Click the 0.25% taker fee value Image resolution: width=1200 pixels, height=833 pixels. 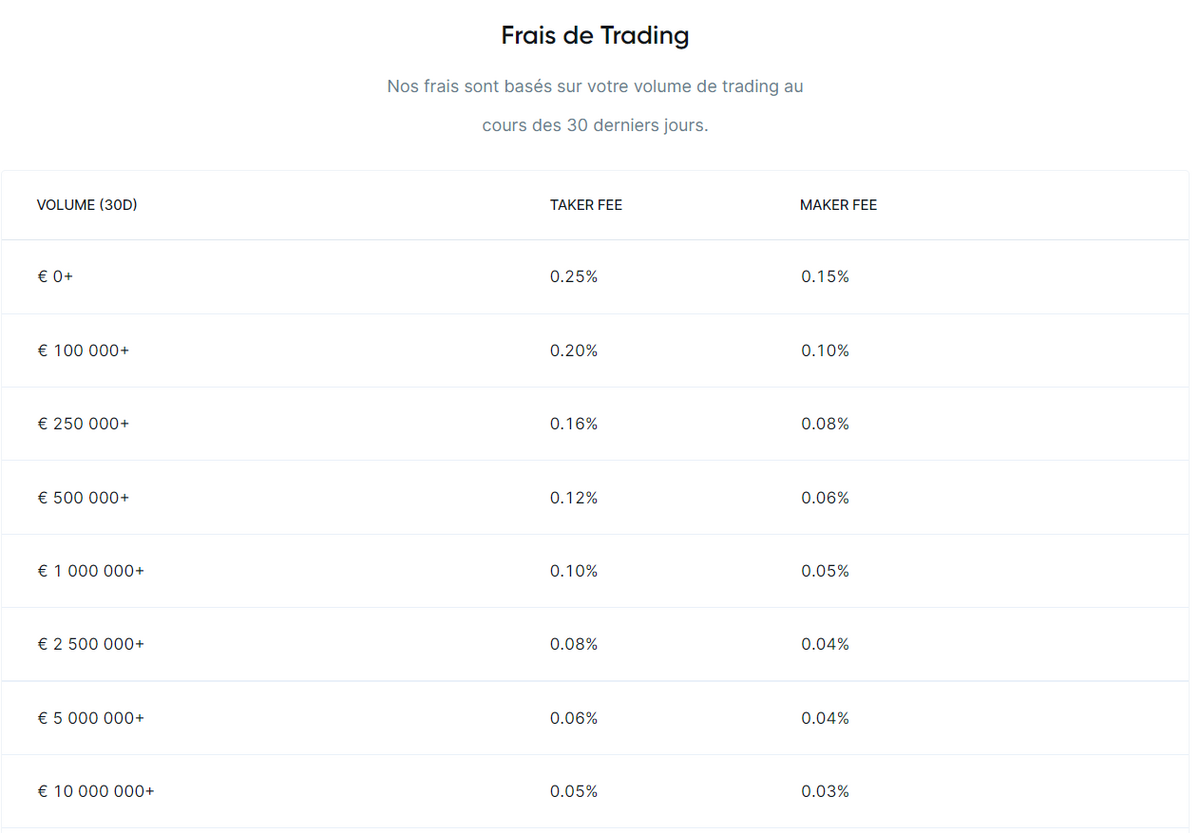[x=574, y=277]
